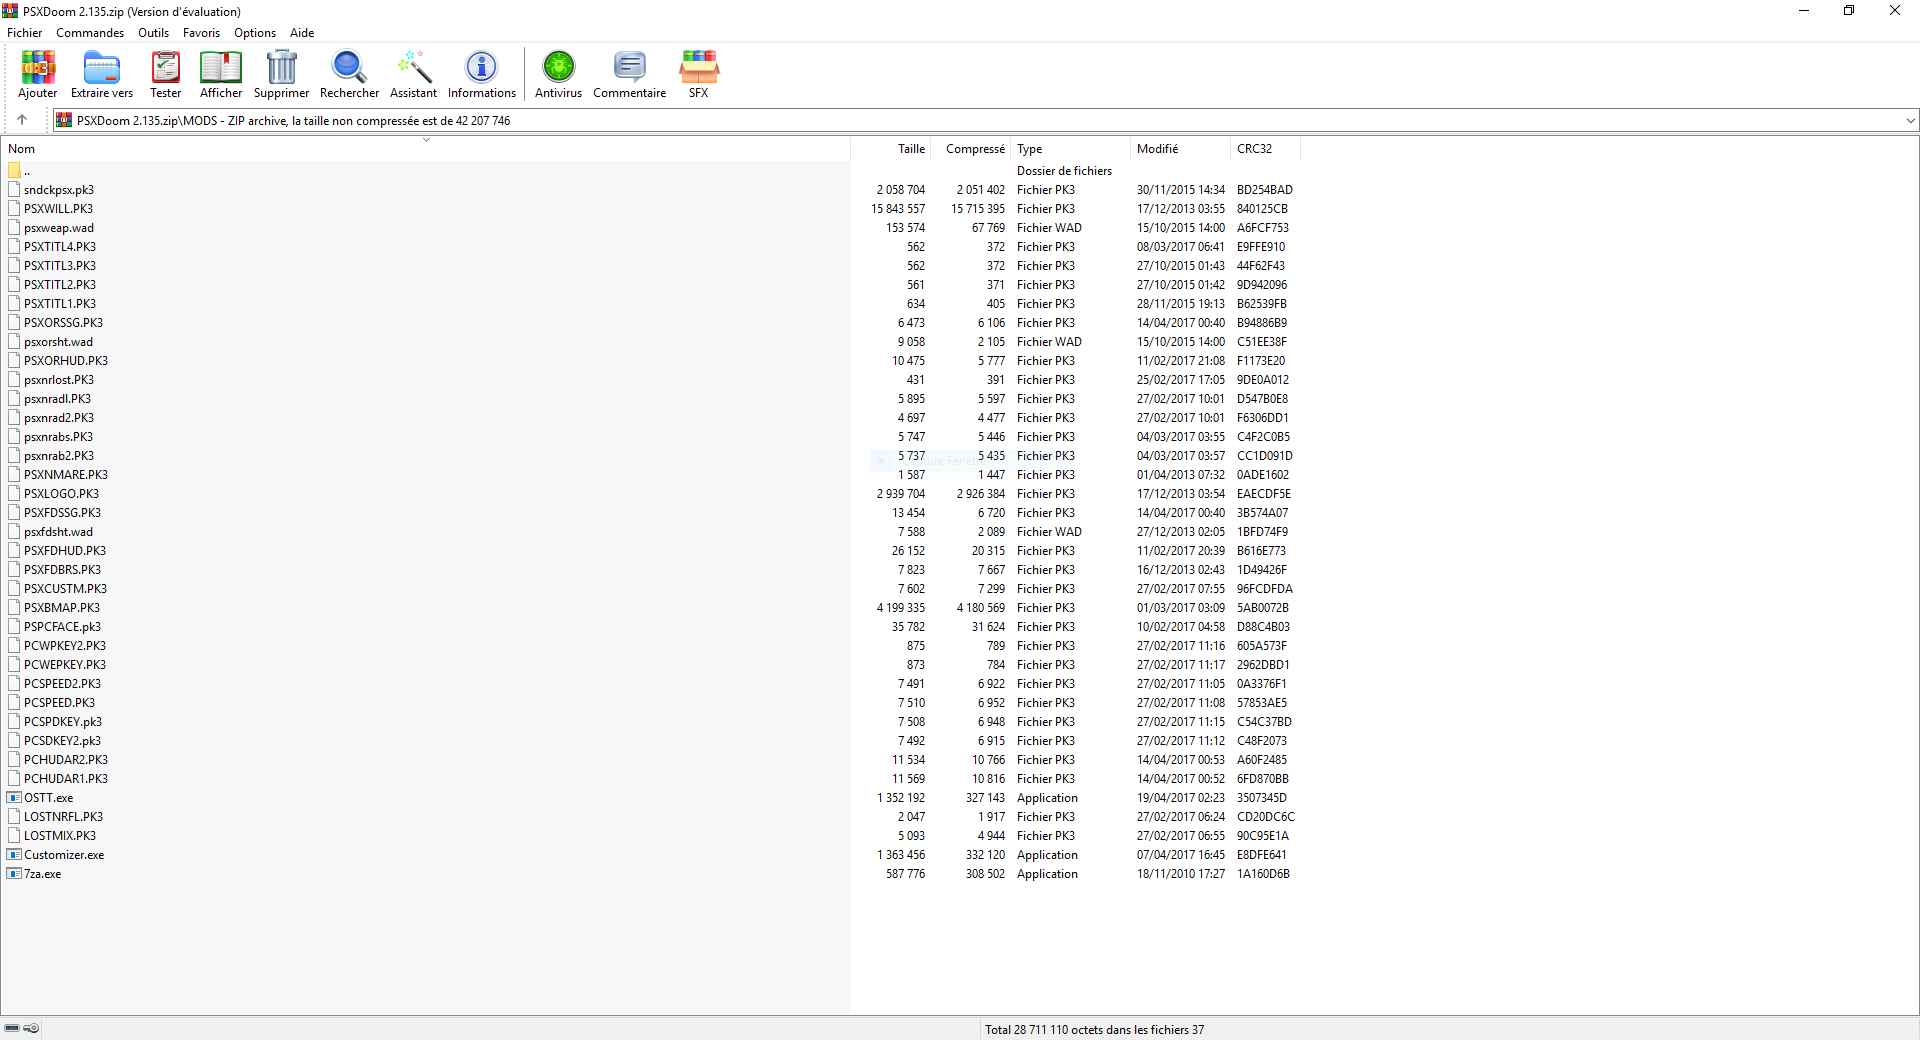Sort by the CRC32 column header

tap(1266, 149)
